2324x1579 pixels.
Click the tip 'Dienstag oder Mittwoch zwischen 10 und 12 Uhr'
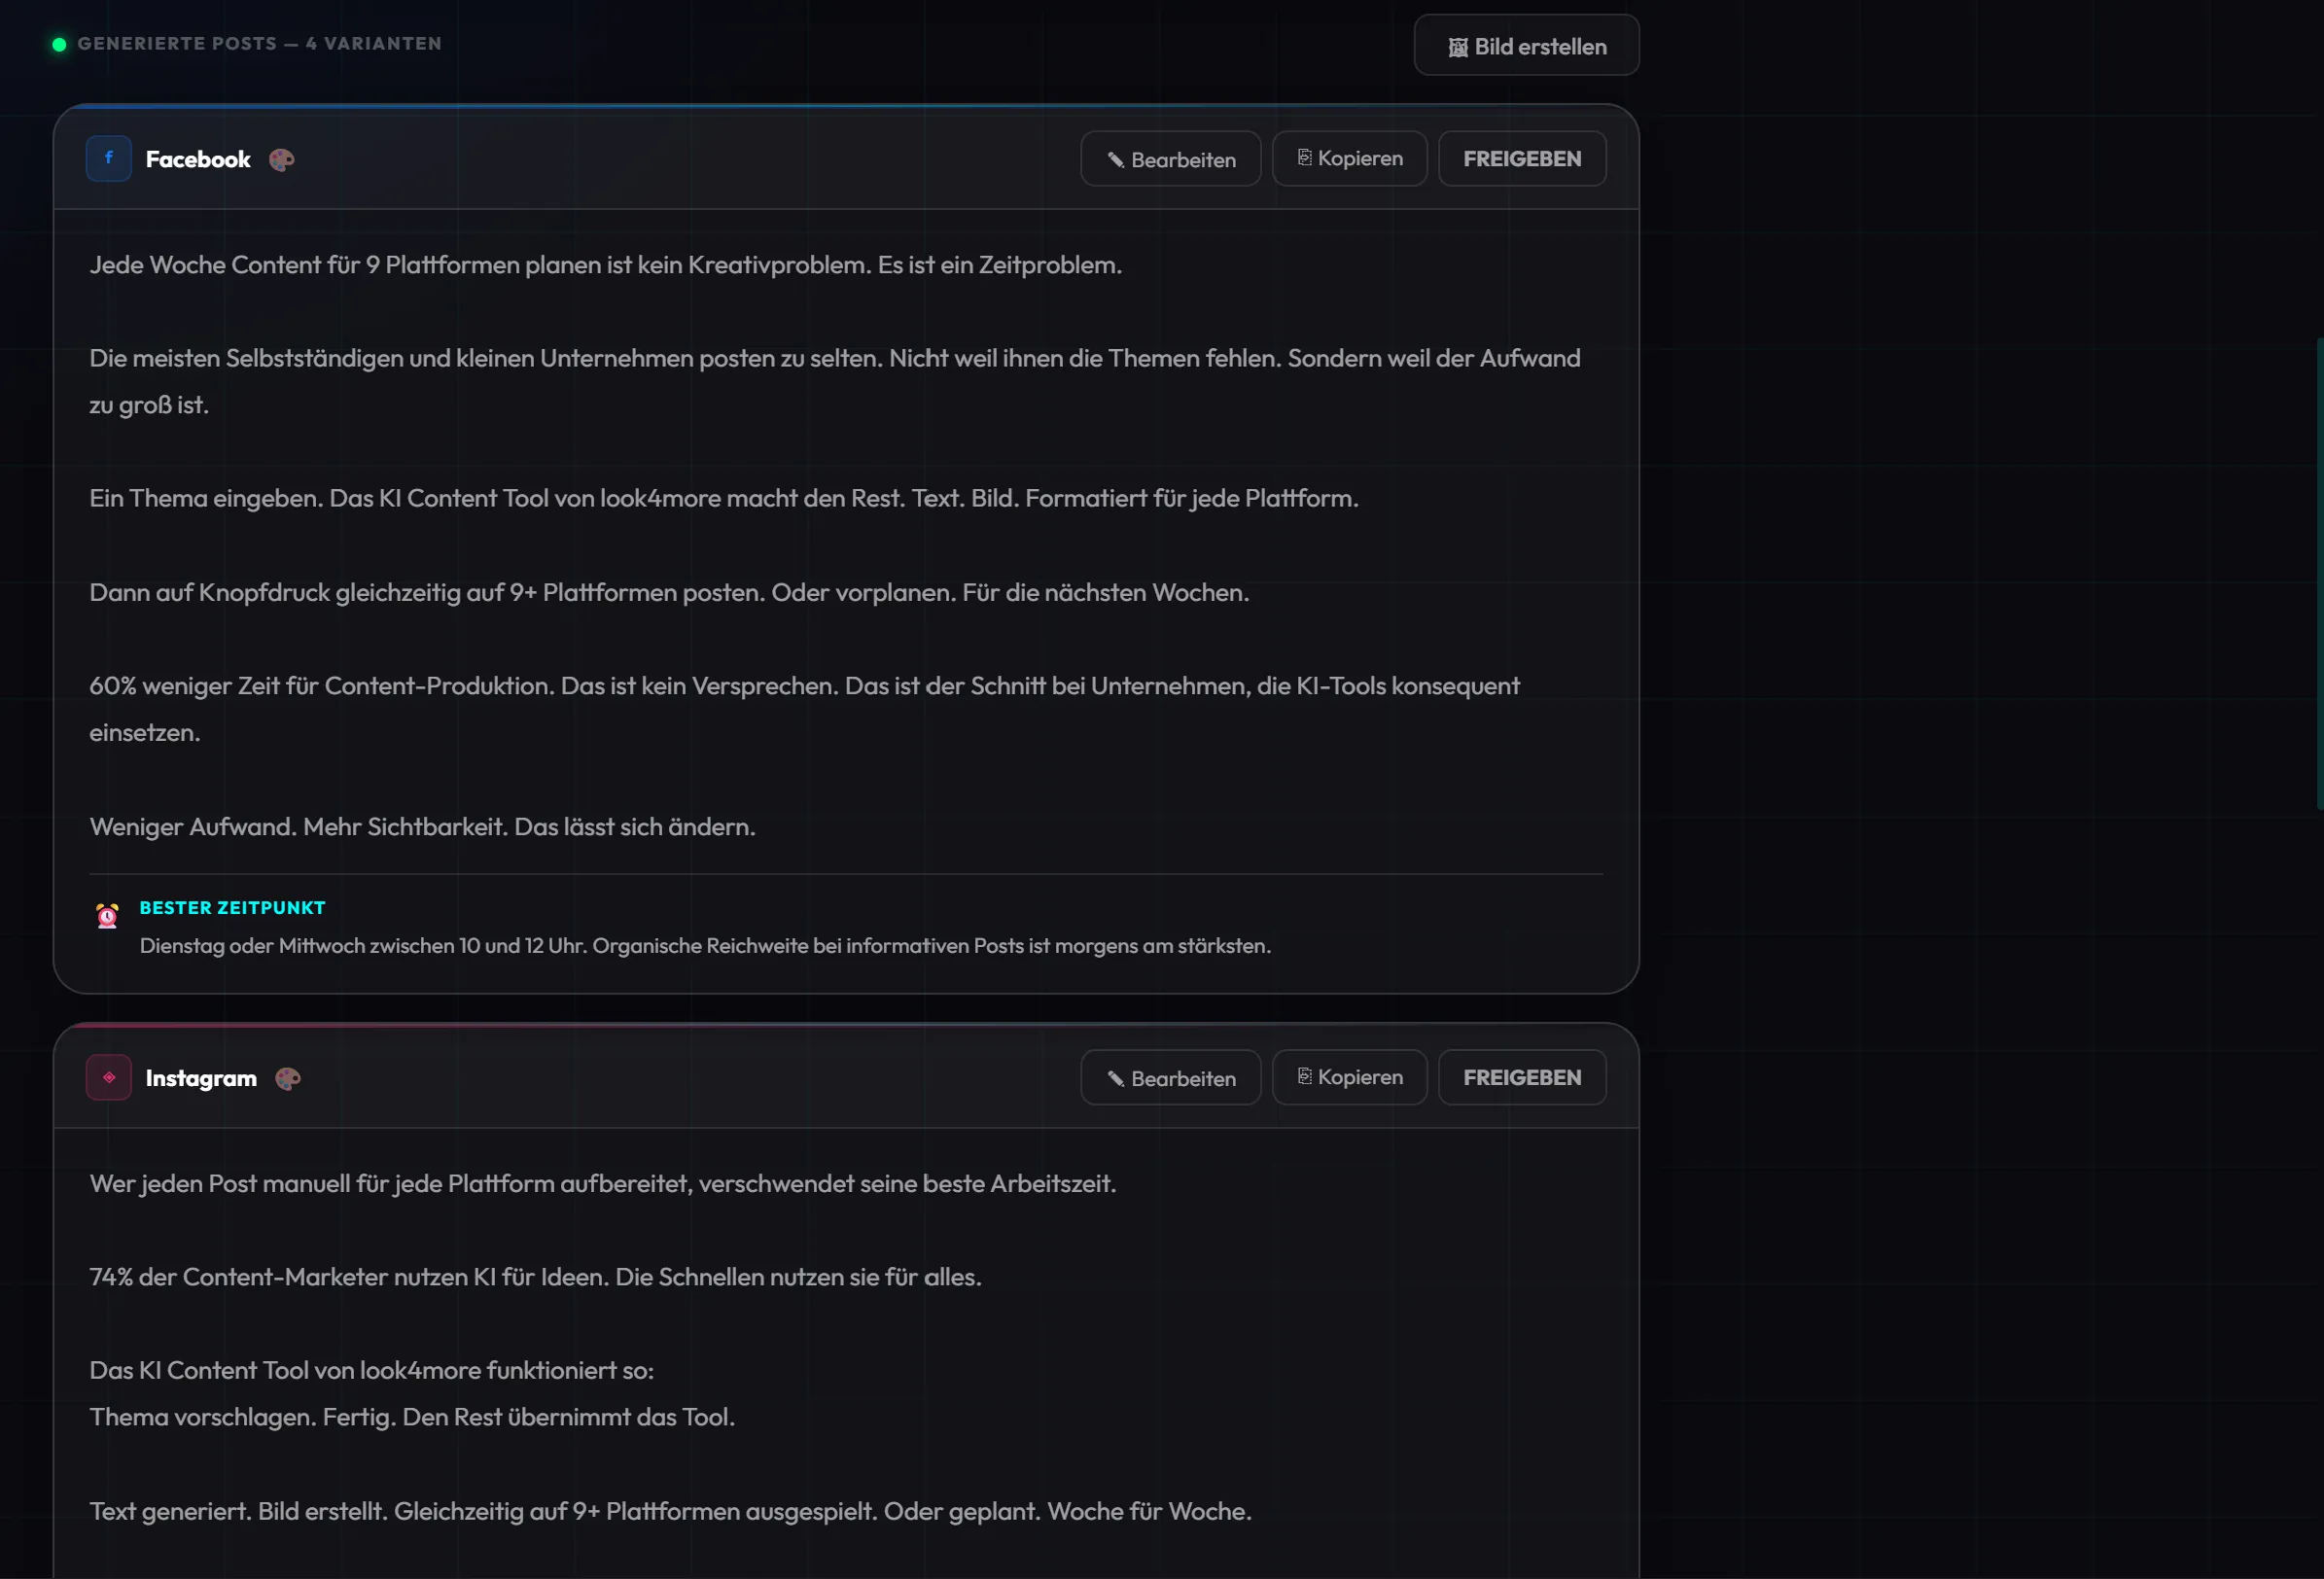[x=705, y=946]
